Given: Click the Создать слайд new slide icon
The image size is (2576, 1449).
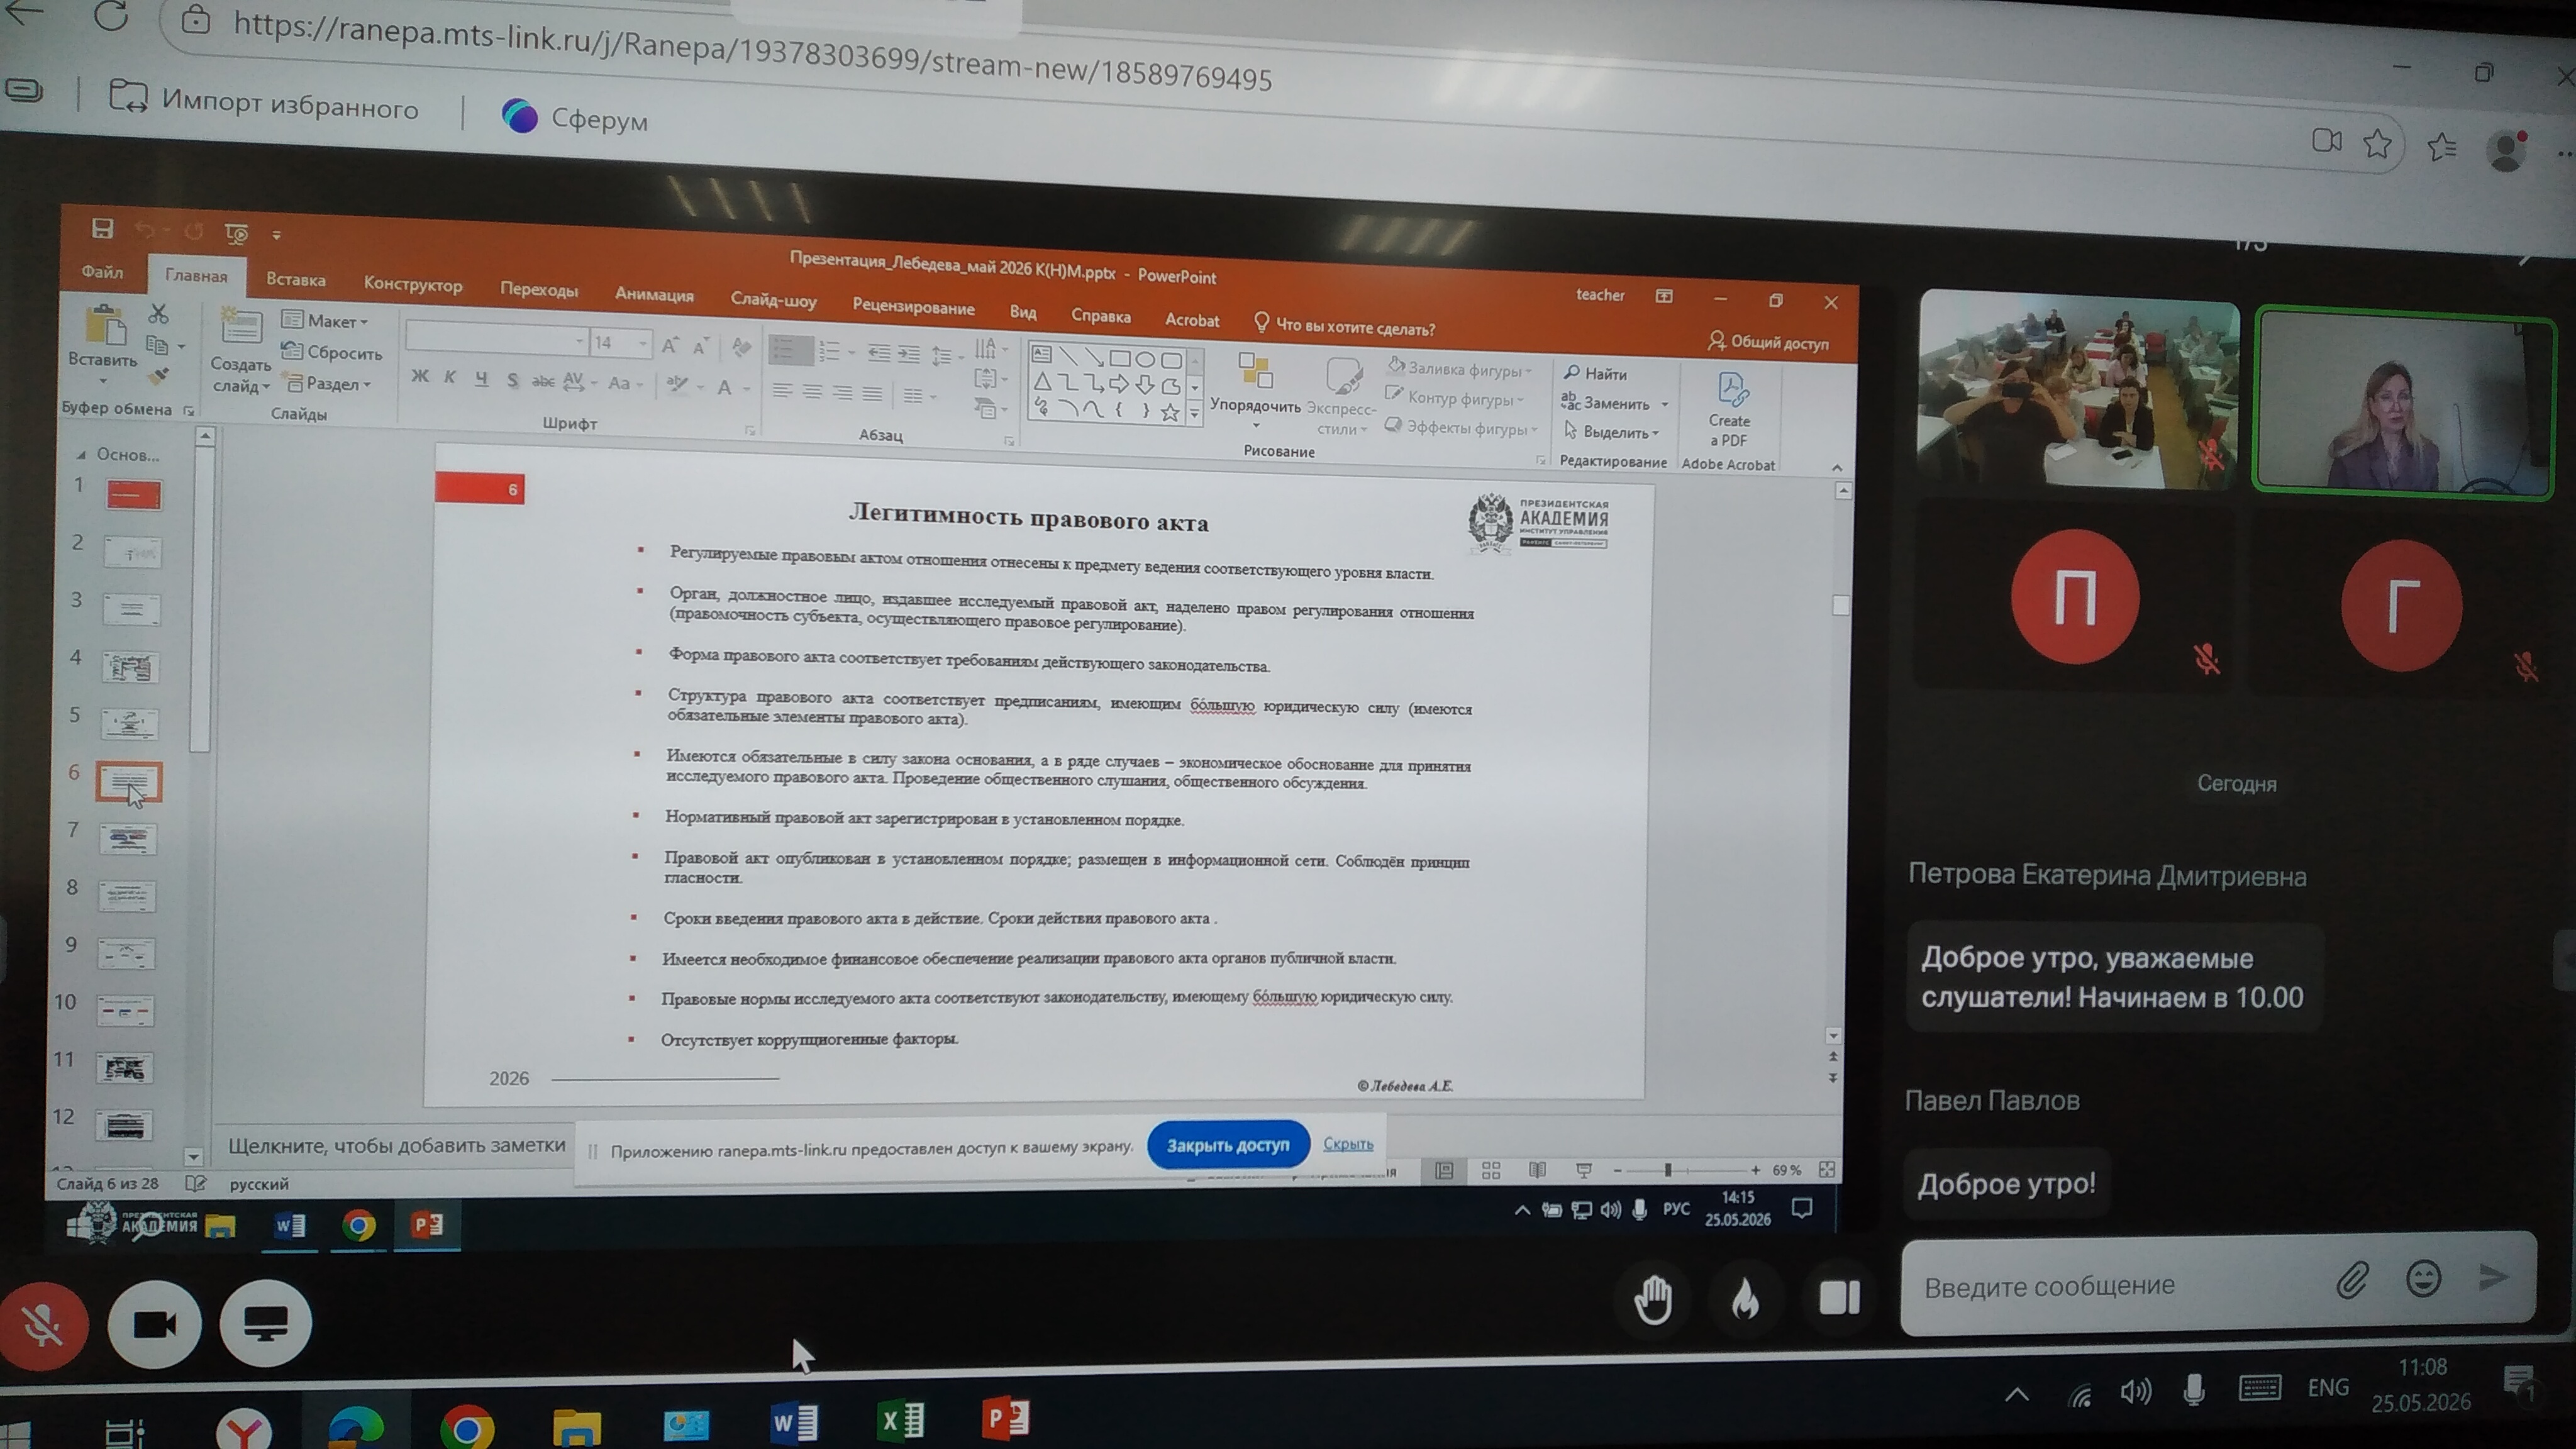Looking at the screenshot, I should (241, 328).
